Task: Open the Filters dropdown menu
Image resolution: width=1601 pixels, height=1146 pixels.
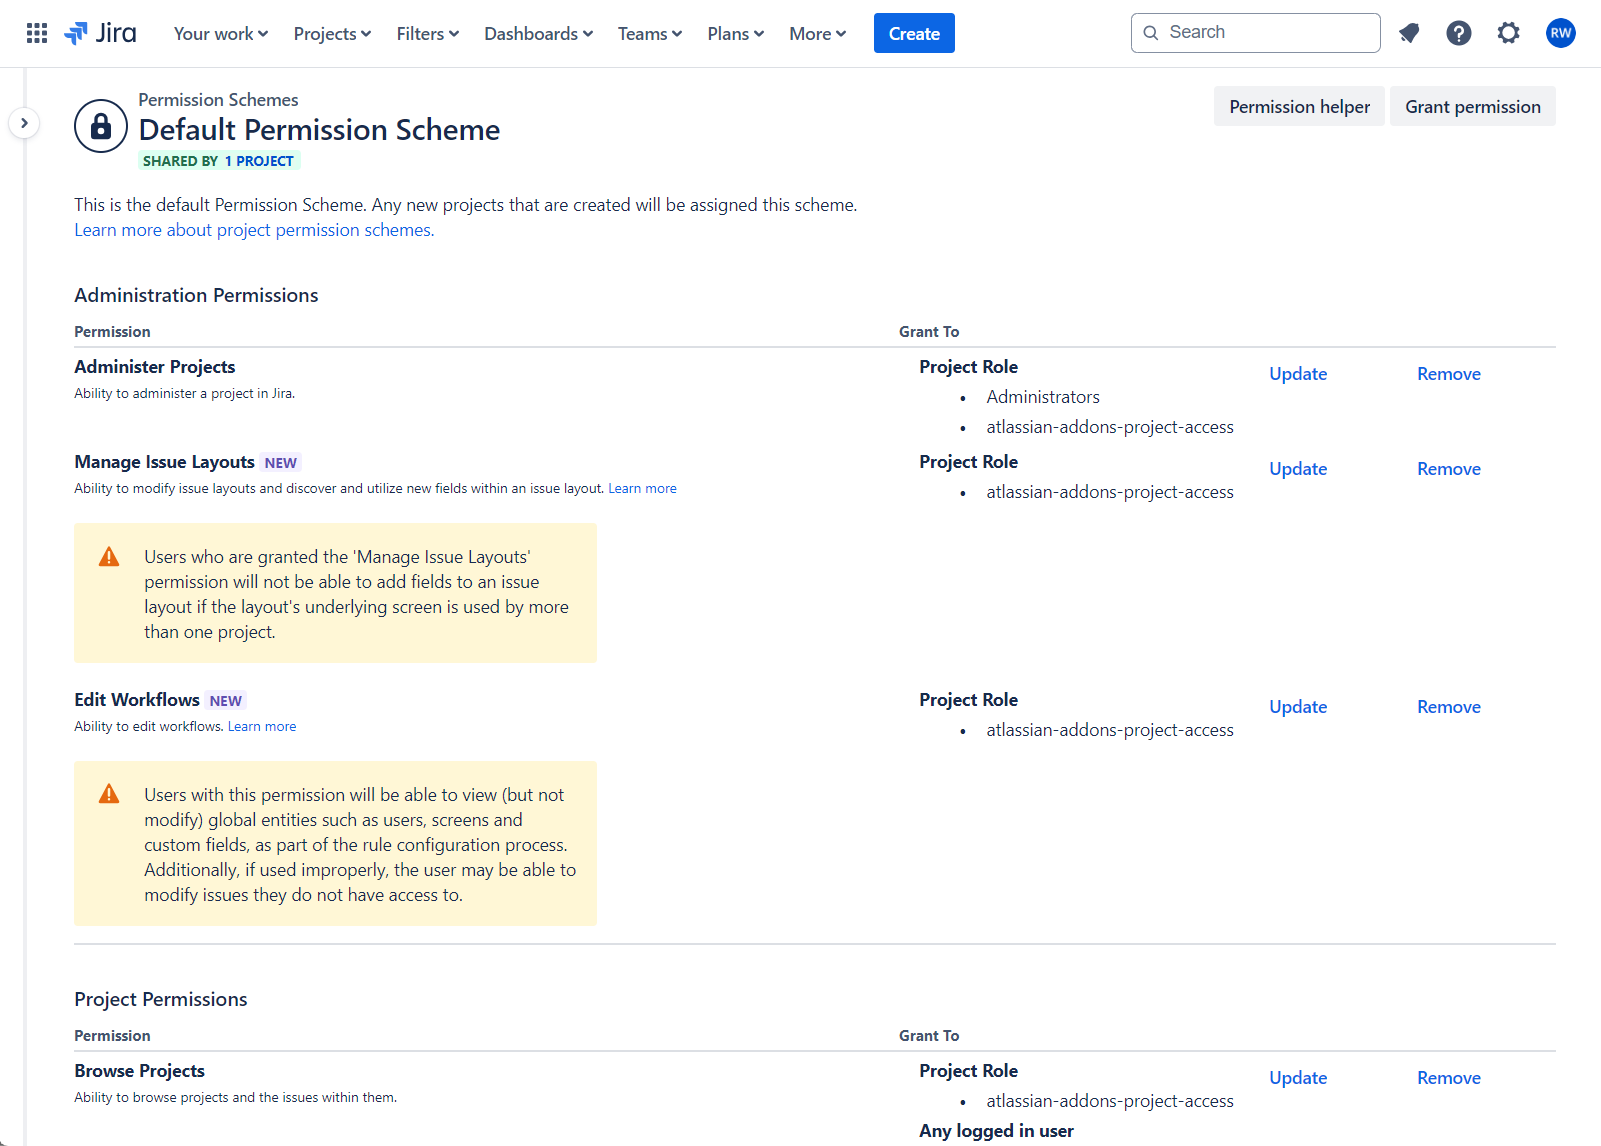Action: [x=426, y=33]
